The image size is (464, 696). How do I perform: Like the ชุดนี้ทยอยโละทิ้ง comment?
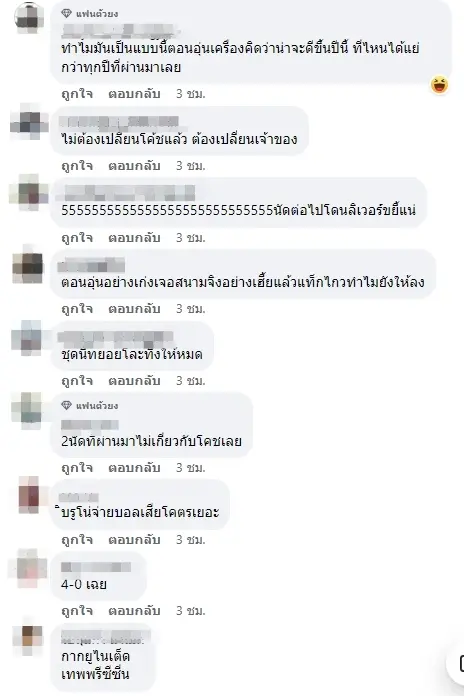[77, 381]
